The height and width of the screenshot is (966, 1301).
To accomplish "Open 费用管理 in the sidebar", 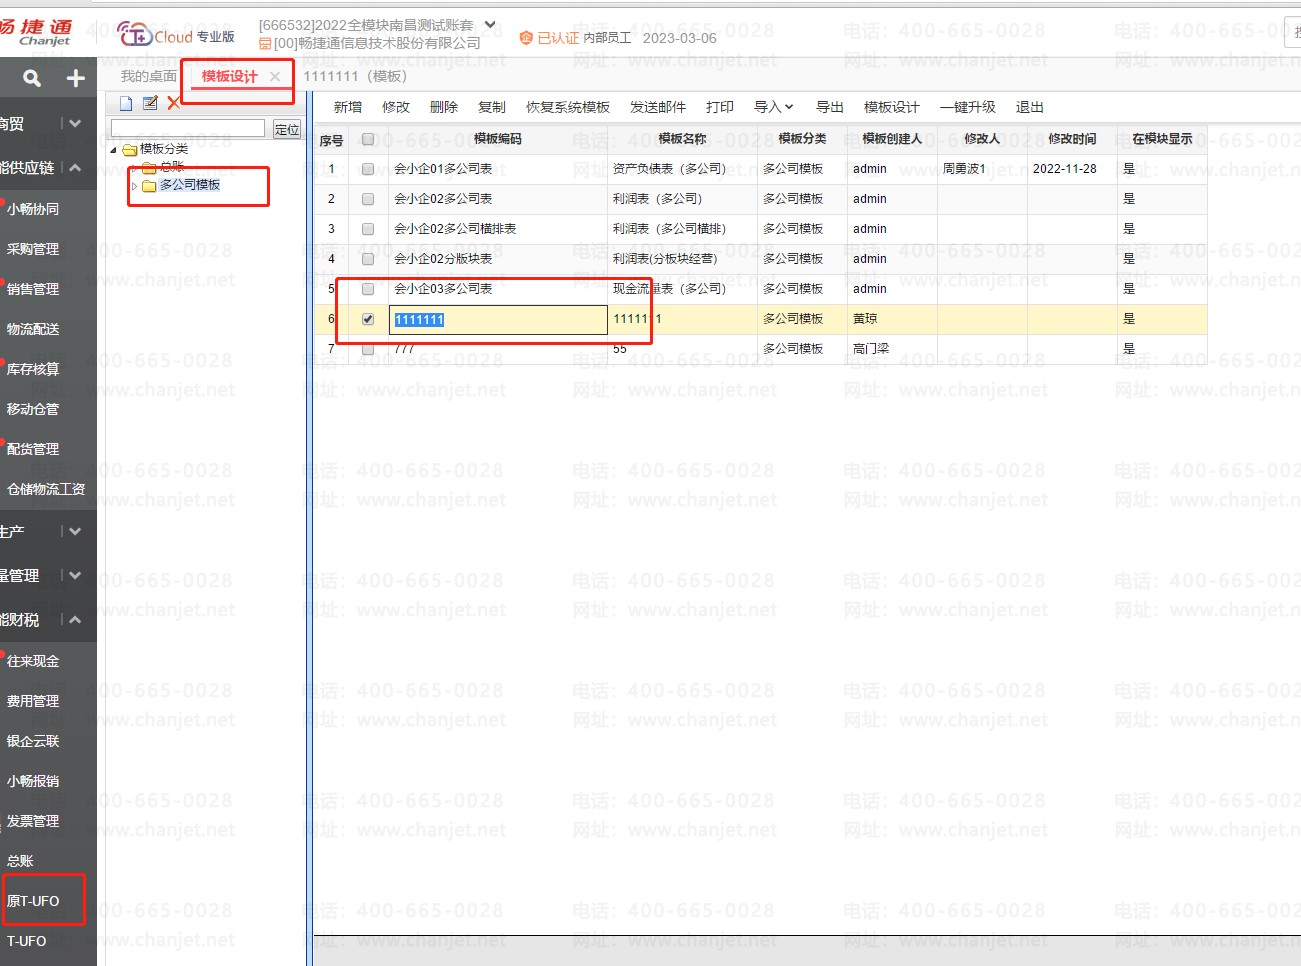I will point(33,701).
